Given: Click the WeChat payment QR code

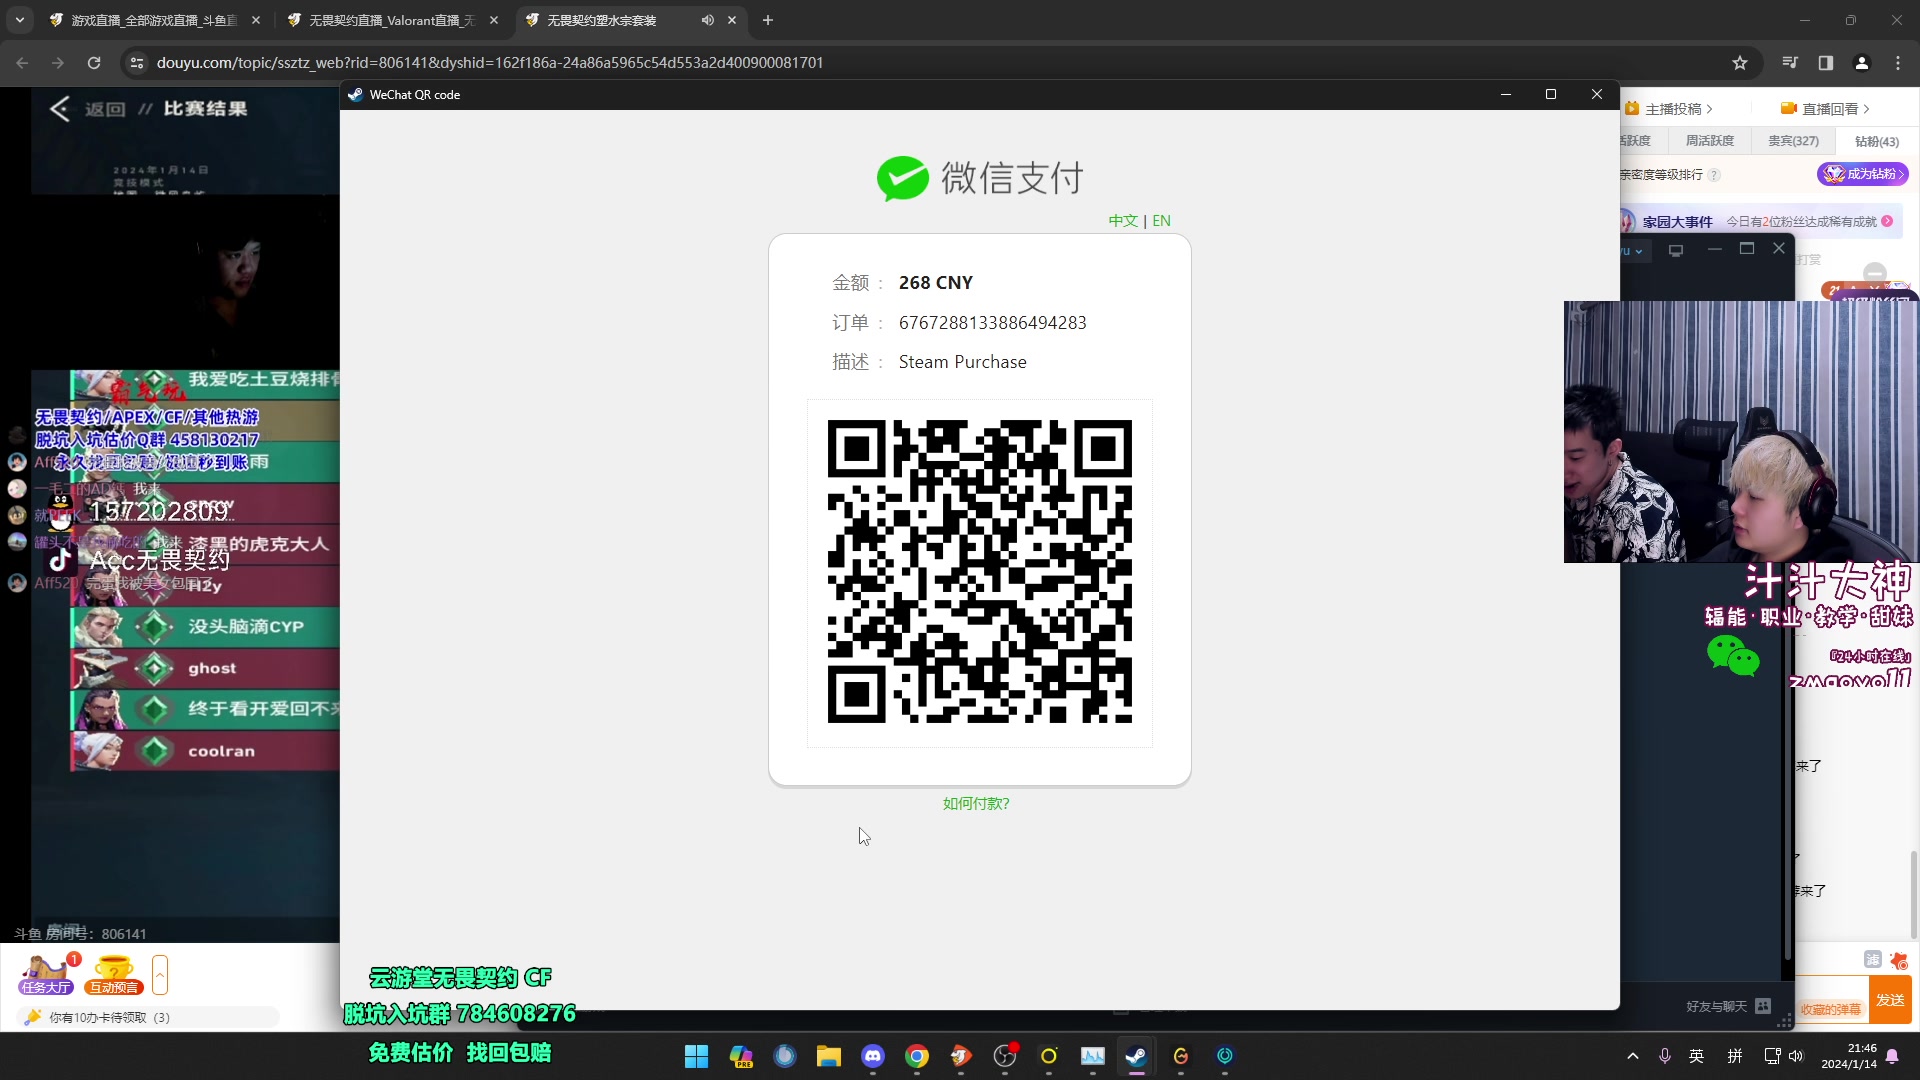Looking at the screenshot, I should [980, 572].
